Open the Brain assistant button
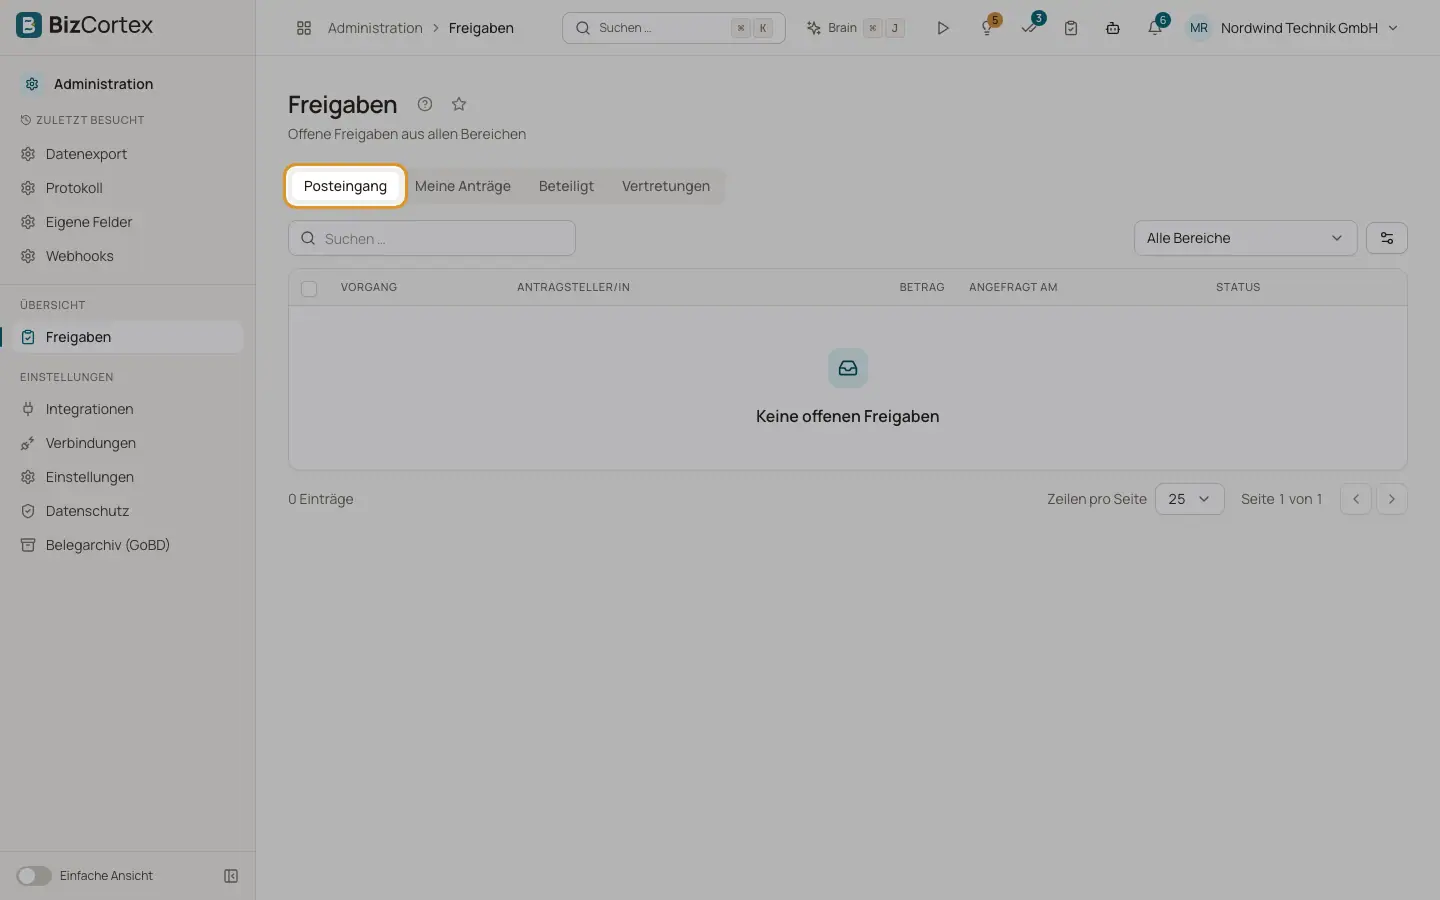This screenshot has height=900, width=1440. 855,28
